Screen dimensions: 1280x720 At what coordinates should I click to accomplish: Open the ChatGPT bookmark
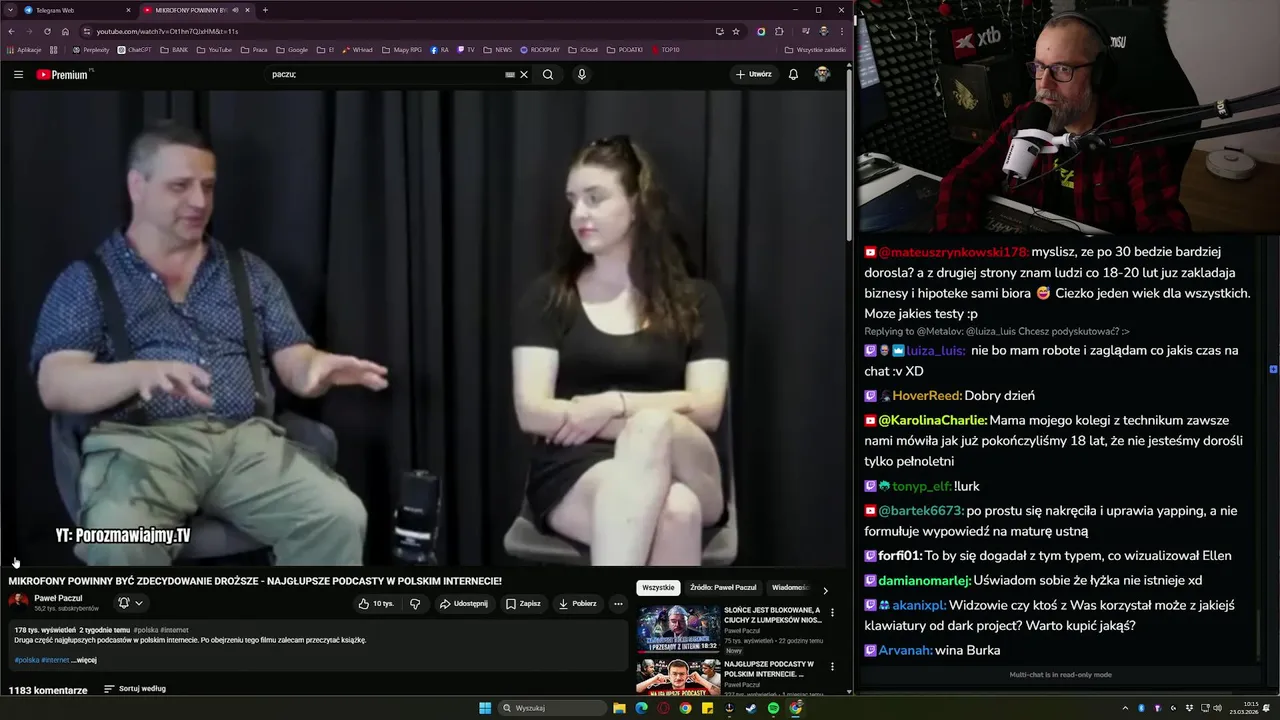(134, 49)
